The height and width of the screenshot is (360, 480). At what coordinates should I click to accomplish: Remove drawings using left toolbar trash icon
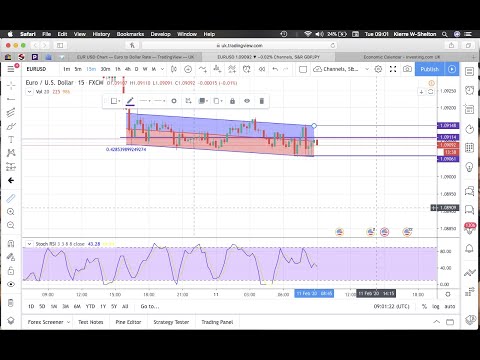[x=11, y=303]
